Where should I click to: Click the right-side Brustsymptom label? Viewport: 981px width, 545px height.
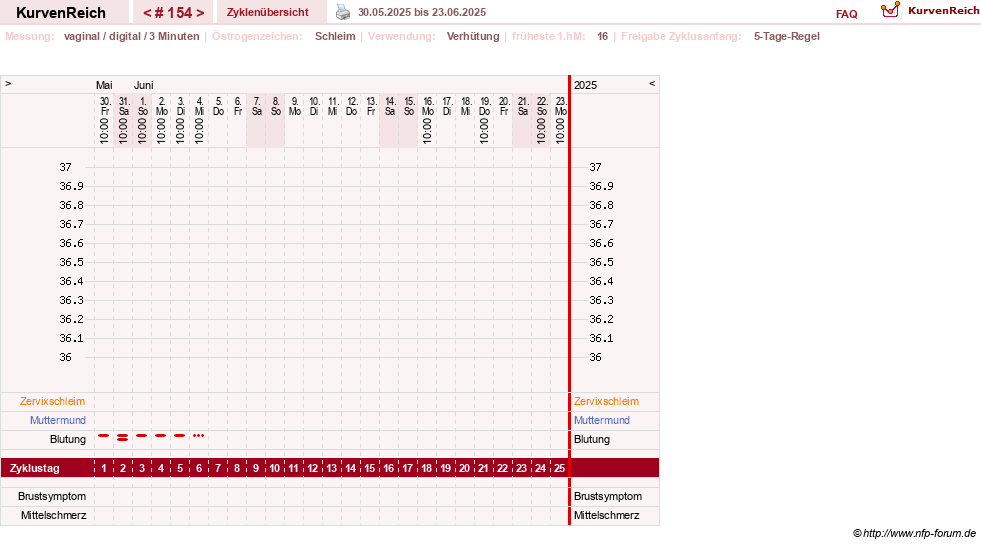(x=608, y=496)
